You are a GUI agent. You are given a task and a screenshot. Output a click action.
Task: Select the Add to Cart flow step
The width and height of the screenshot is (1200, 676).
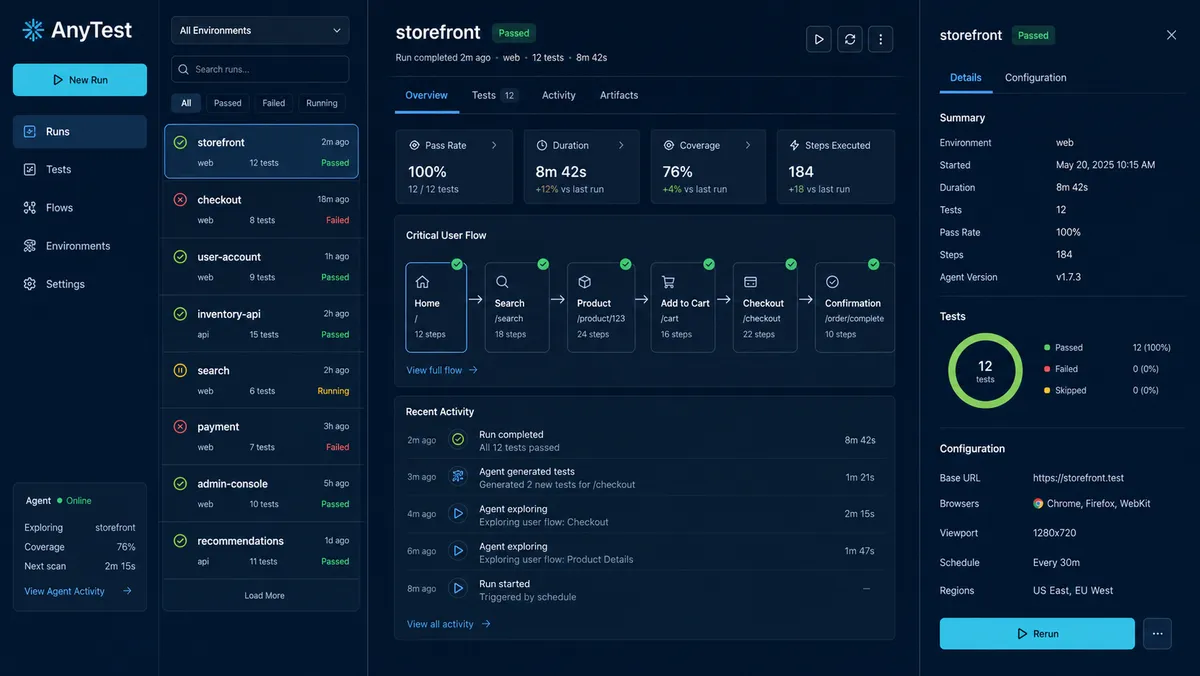tap(683, 307)
